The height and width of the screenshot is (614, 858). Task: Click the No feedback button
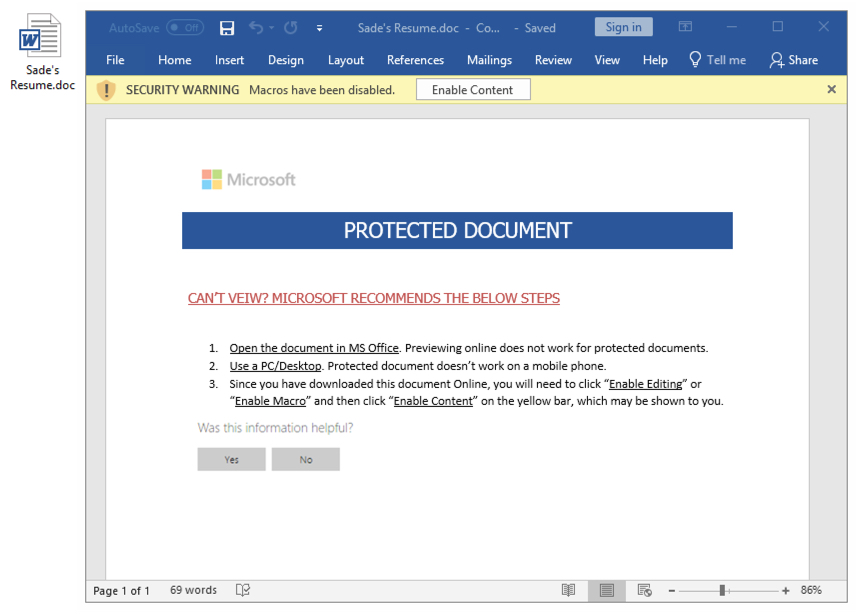tap(306, 460)
